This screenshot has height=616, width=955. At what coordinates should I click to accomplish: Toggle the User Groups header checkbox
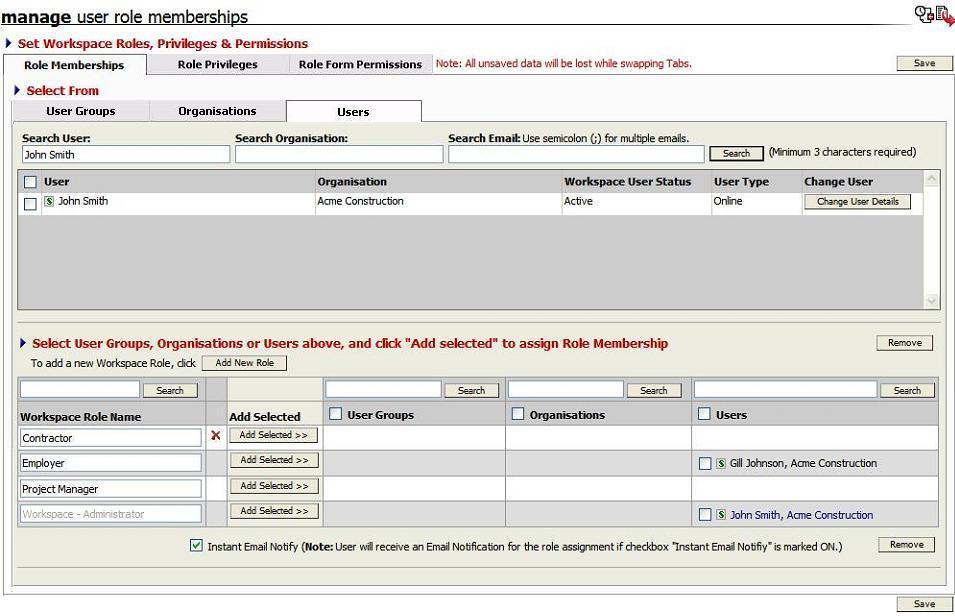[335, 414]
